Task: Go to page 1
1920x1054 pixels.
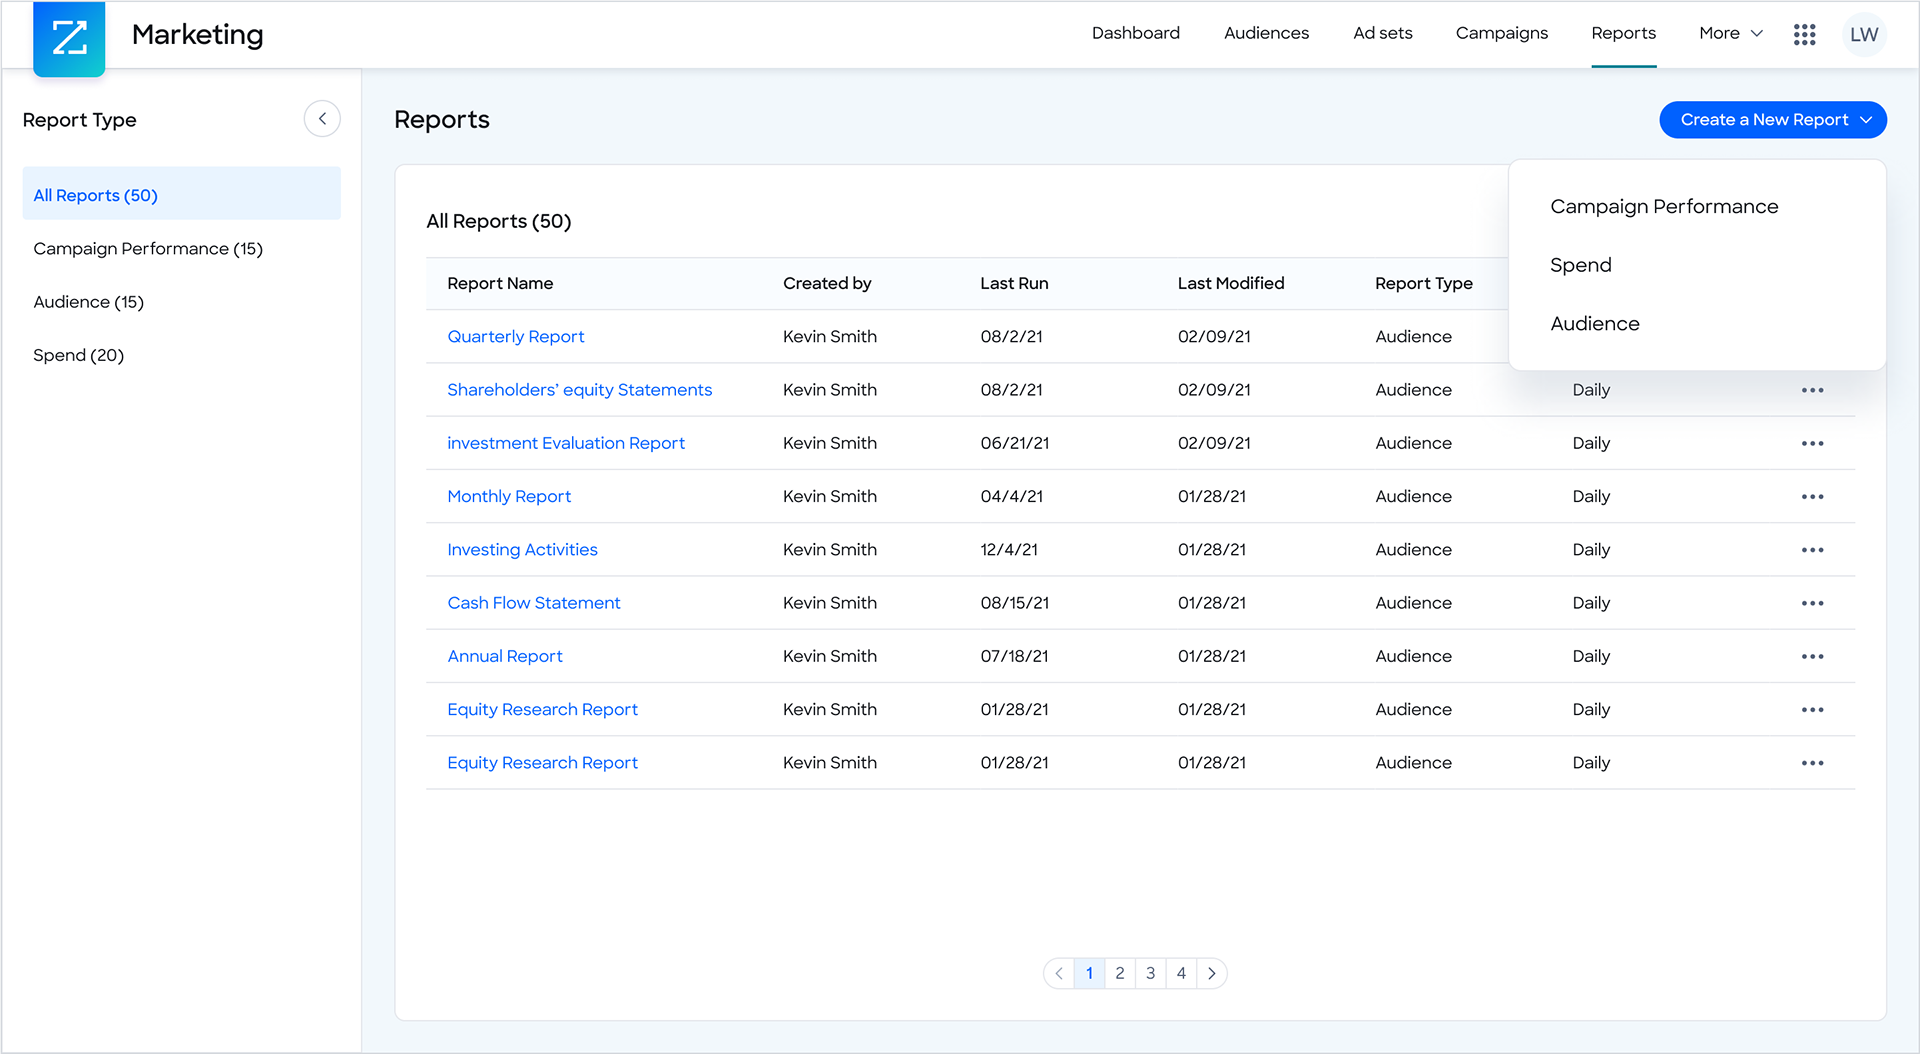Action: point(1089,973)
